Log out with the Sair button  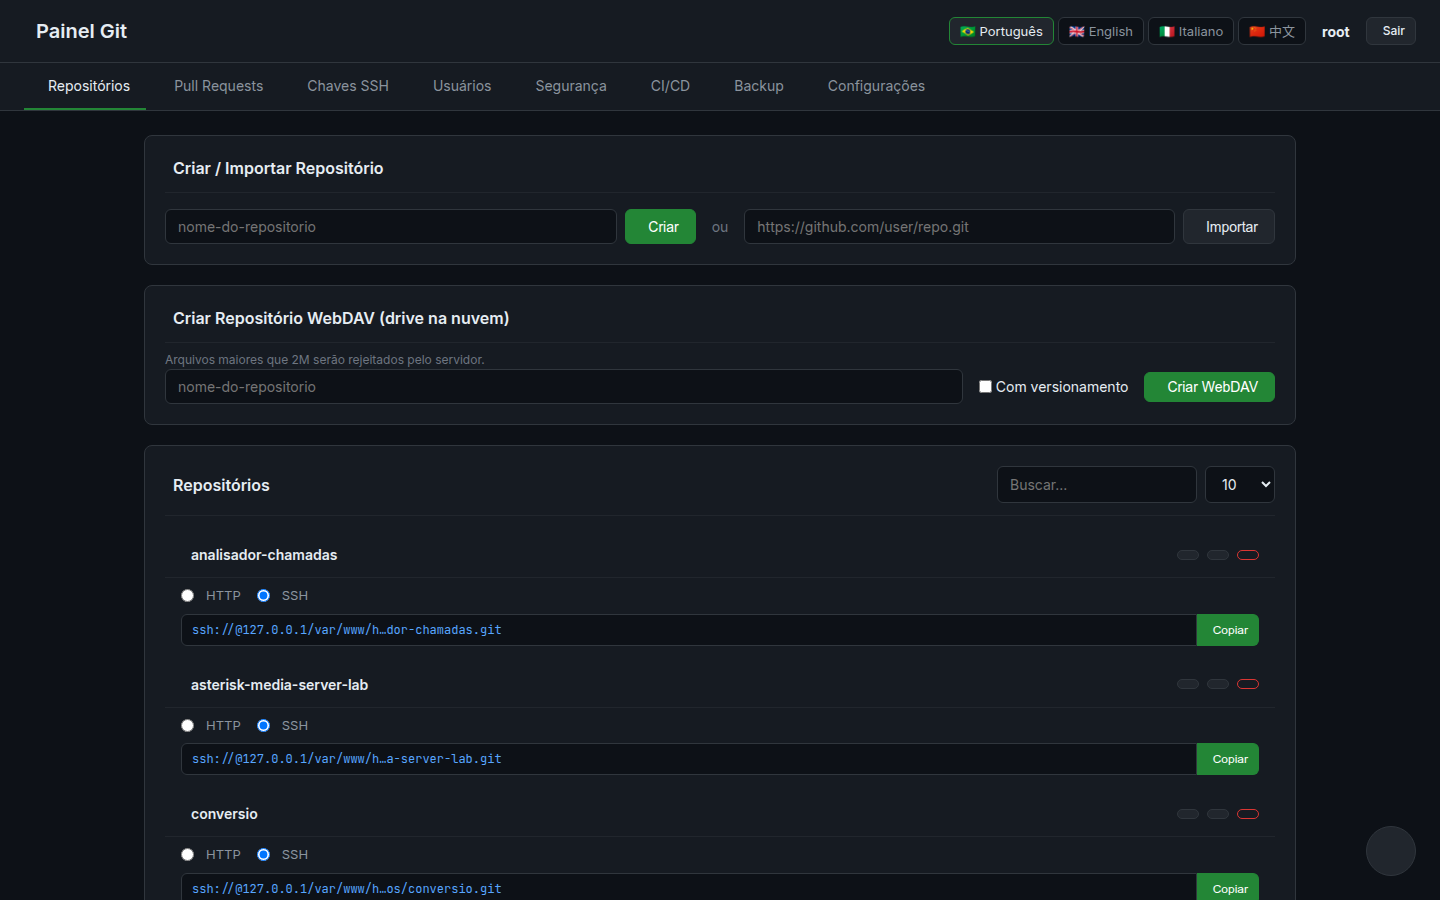tap(1391, 31)
